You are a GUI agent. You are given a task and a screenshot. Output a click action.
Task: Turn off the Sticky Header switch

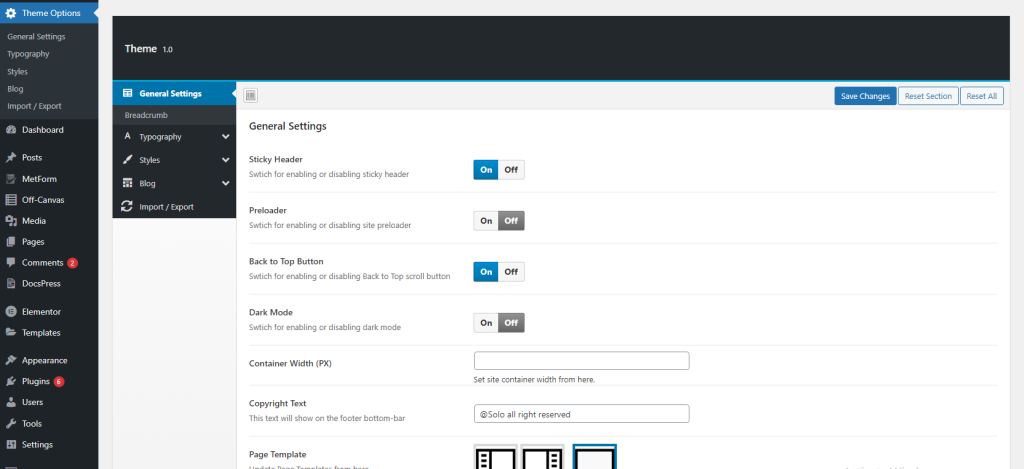coord(511,170)
